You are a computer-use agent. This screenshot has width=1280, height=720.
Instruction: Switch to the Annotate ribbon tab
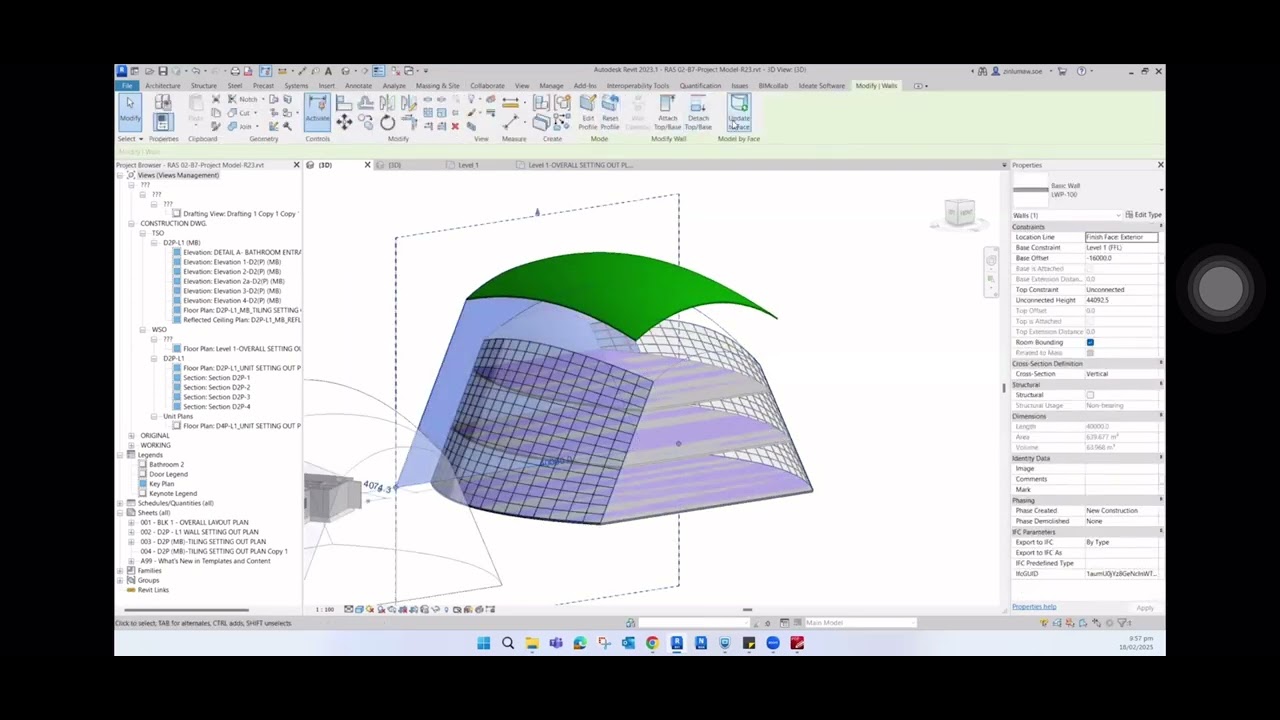[358, 86]
